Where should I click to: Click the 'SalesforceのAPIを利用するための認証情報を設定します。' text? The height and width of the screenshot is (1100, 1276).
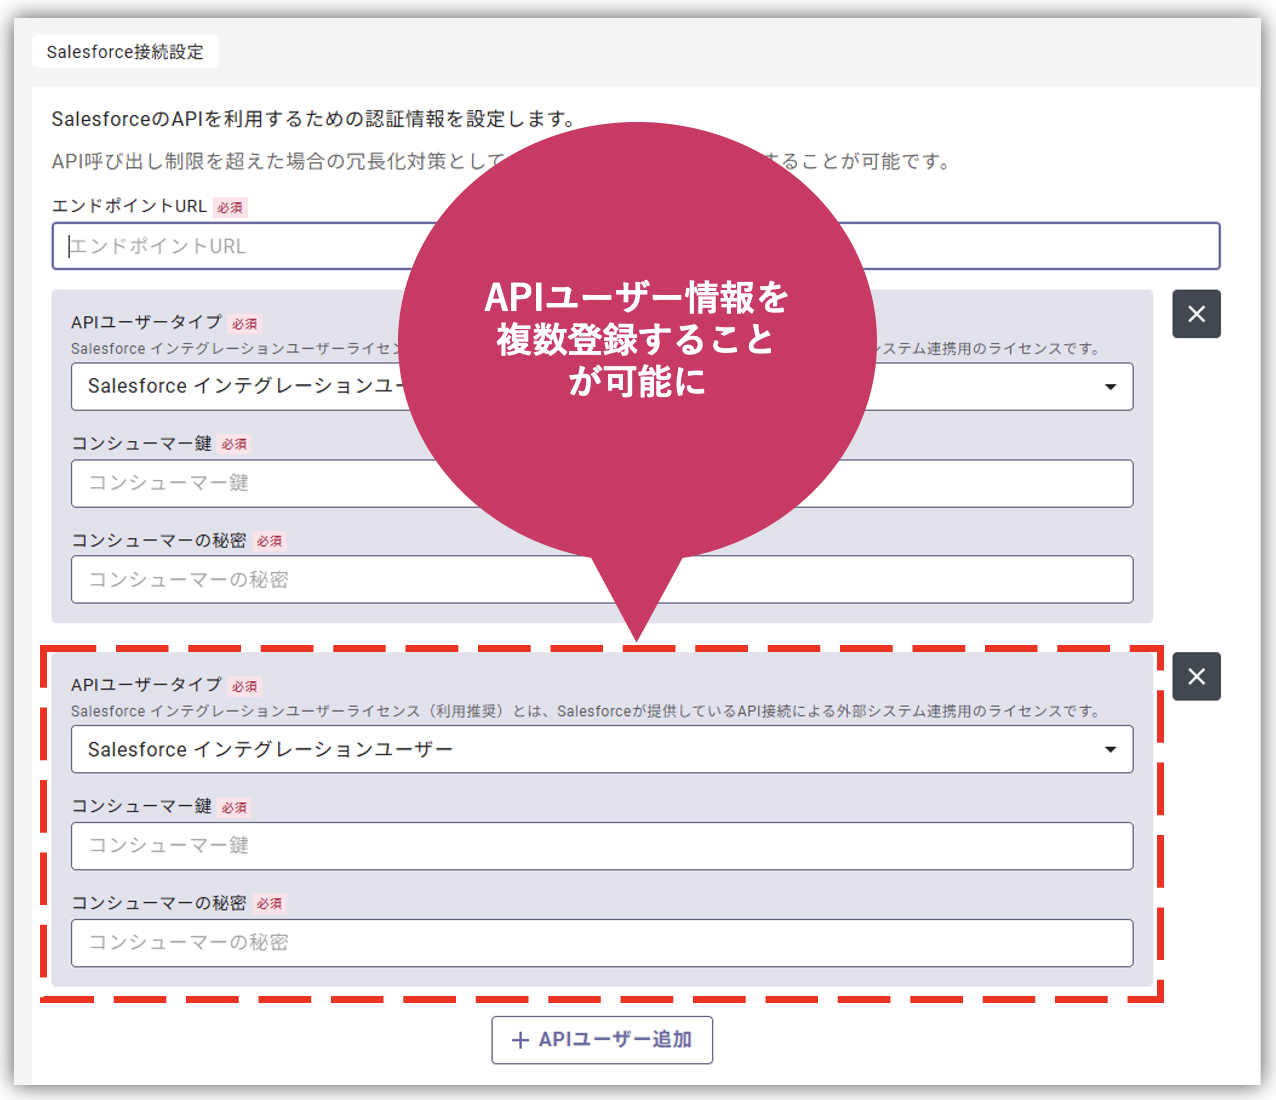coord(316,119)
